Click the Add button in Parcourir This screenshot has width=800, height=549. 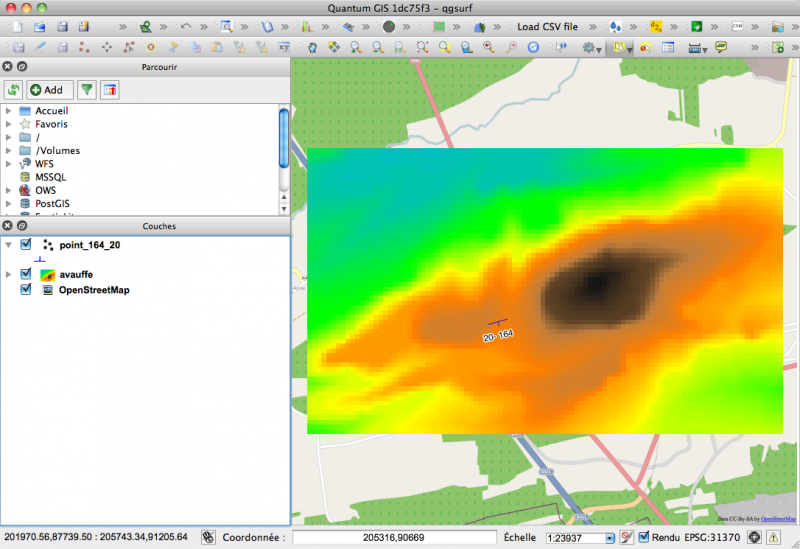click(46, 90)
